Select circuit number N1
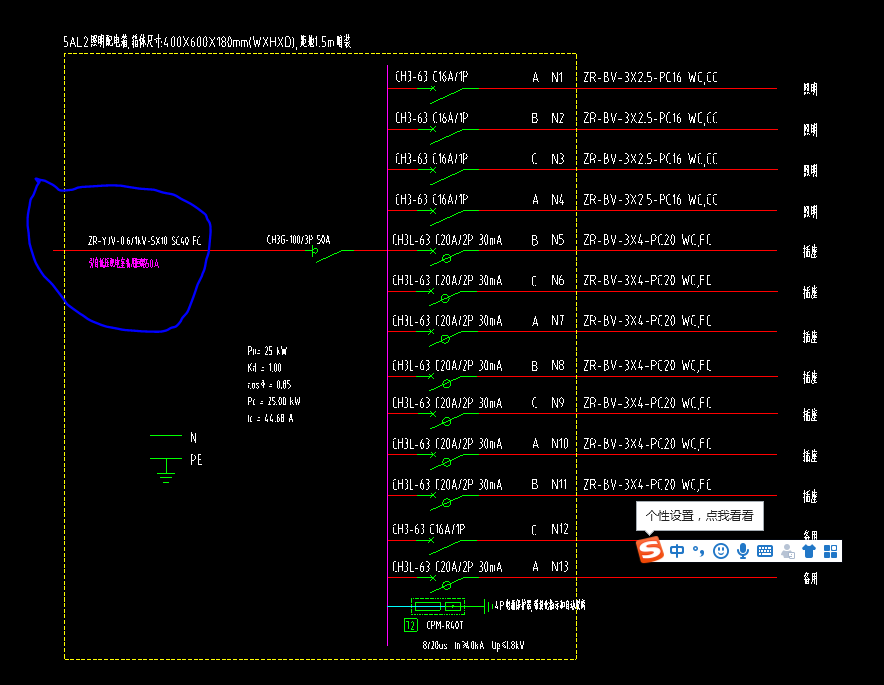Screen dimensions: 884x685 [x=557, y=77]
